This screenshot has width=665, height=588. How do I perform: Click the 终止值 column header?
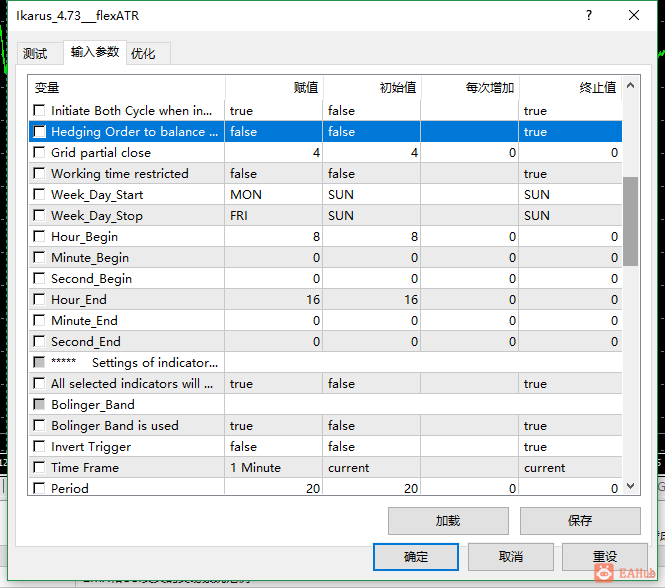point(570,88)
